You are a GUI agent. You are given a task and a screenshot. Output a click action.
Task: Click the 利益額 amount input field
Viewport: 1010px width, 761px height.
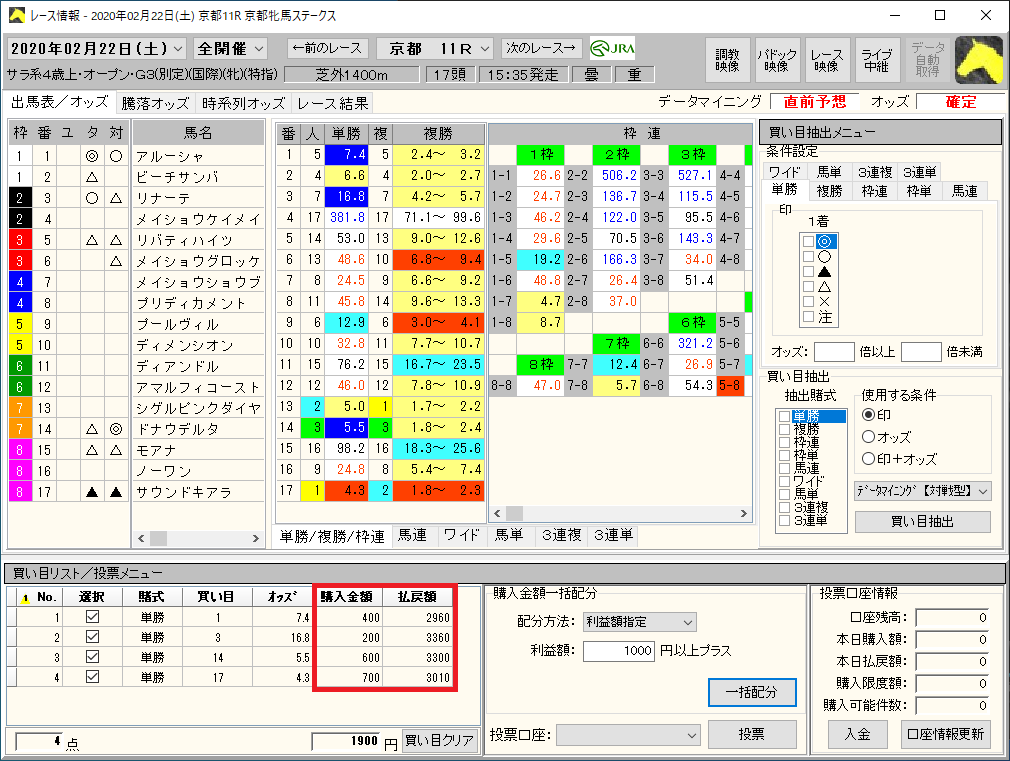(617, 651)
